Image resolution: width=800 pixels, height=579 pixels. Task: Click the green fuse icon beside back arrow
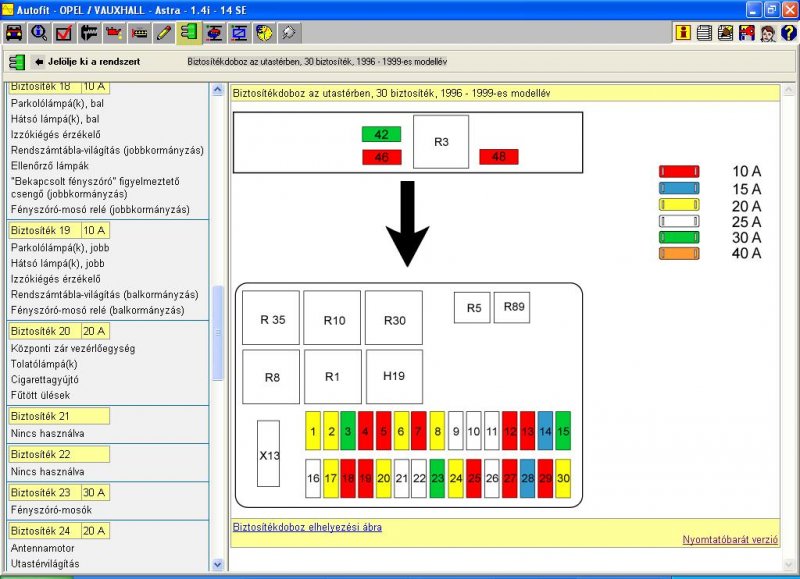(x=16, y=62)
